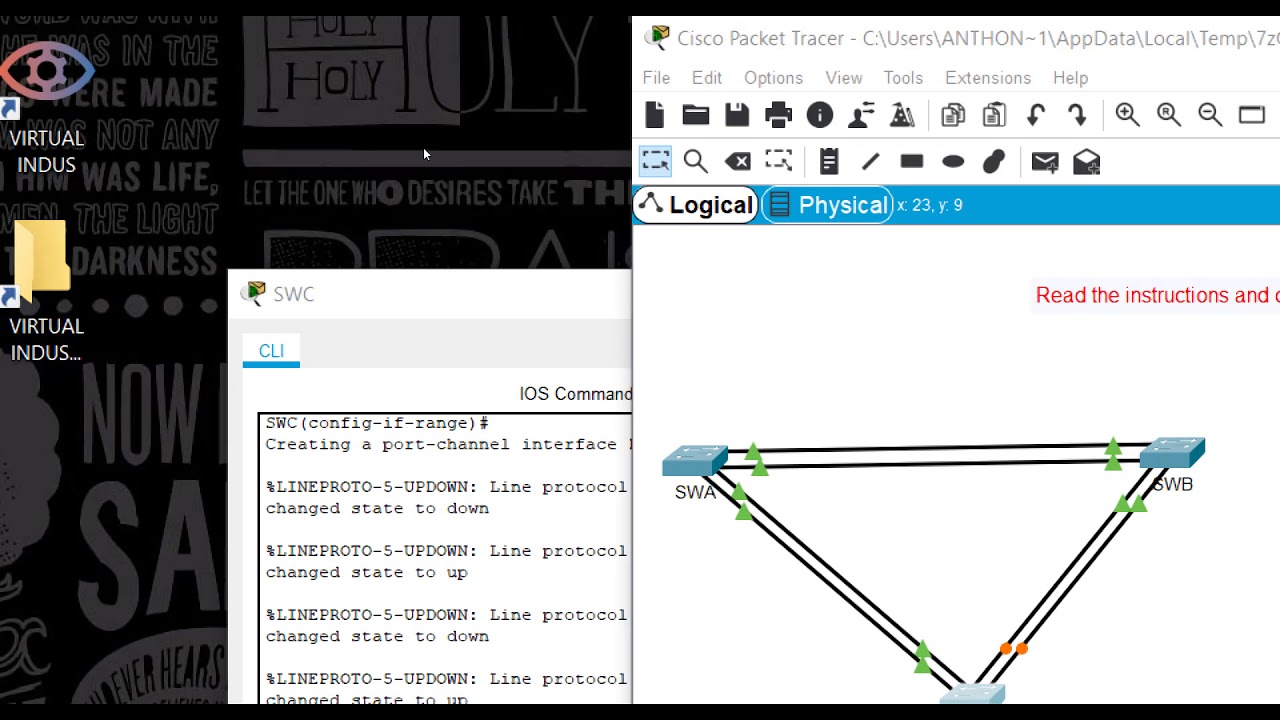
Task: Open the Extensions menu
Action: point(988,77)
